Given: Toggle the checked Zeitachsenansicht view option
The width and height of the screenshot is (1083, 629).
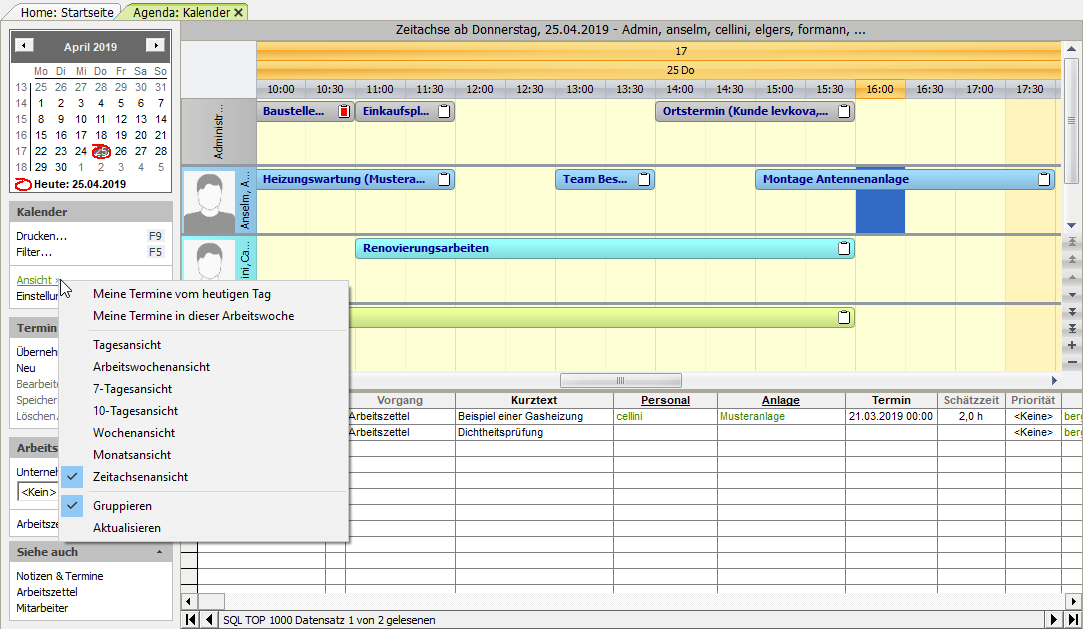Looking at the screenshot, I should (140, 477).
